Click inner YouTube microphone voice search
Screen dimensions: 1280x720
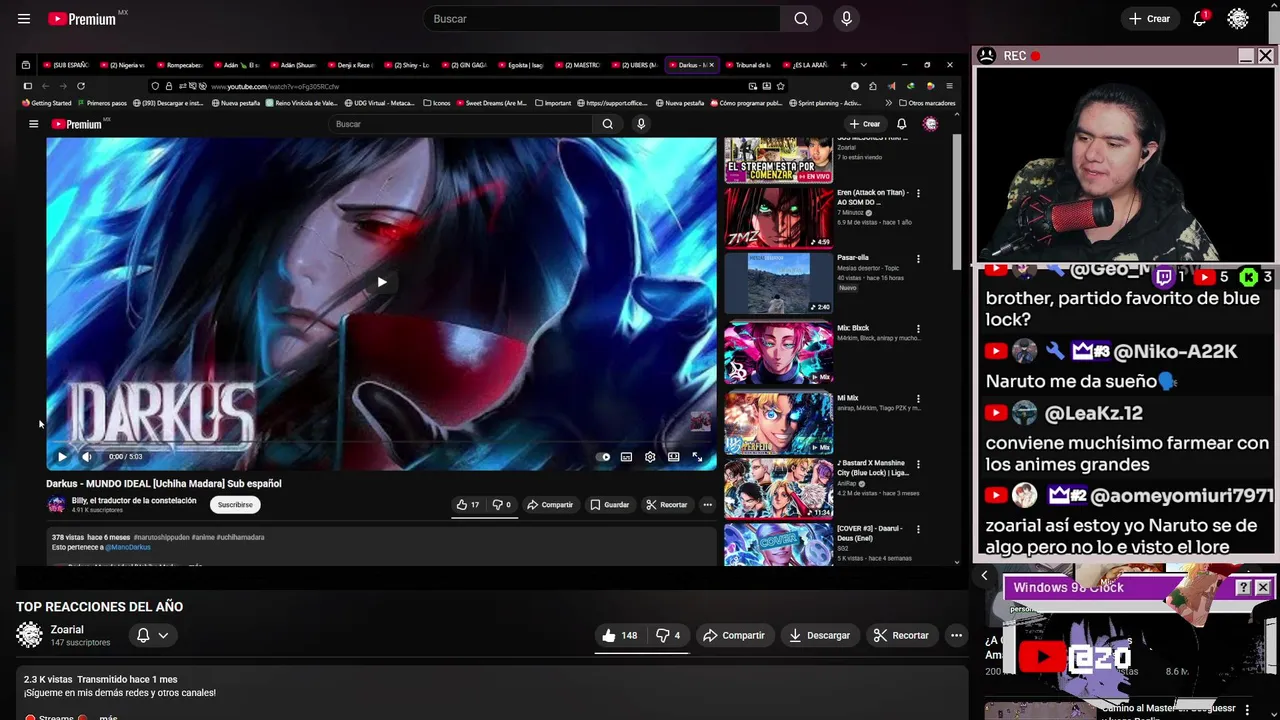(641, 124)
